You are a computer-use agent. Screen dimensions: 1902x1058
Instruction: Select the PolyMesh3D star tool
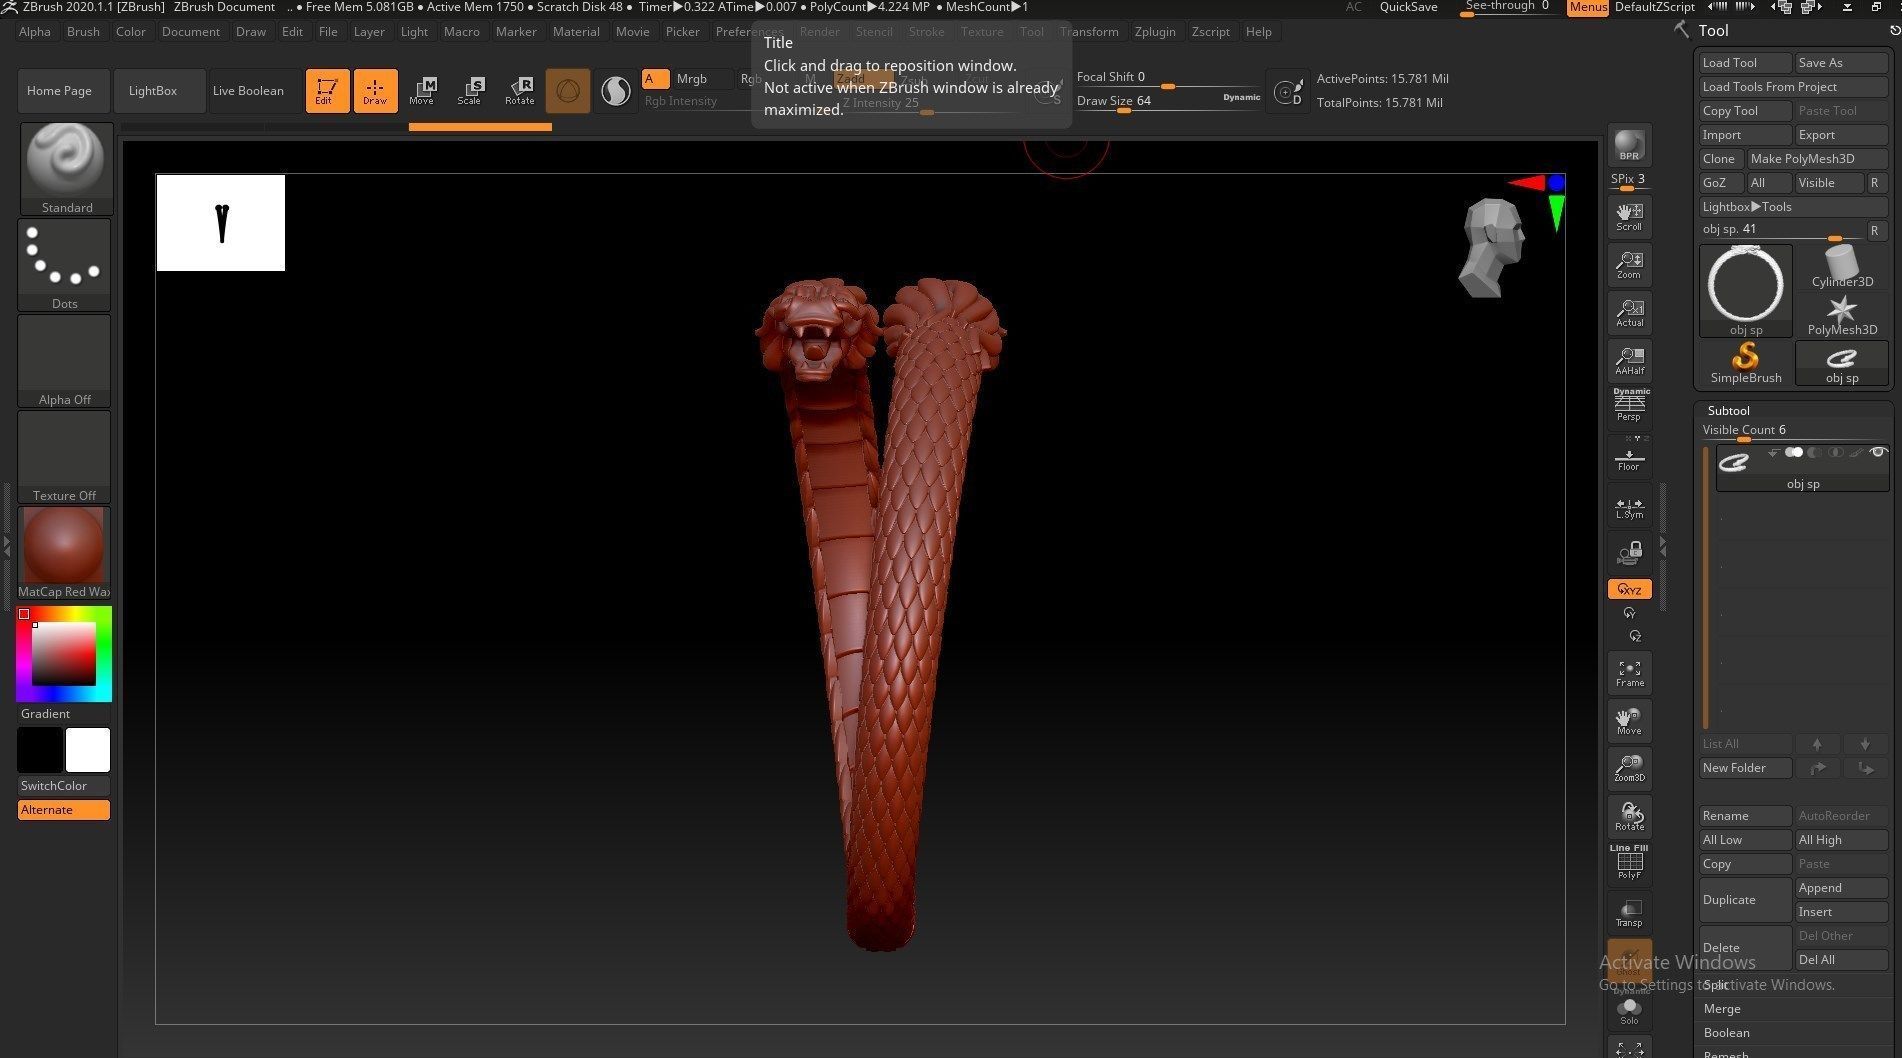coord(1842,315)
